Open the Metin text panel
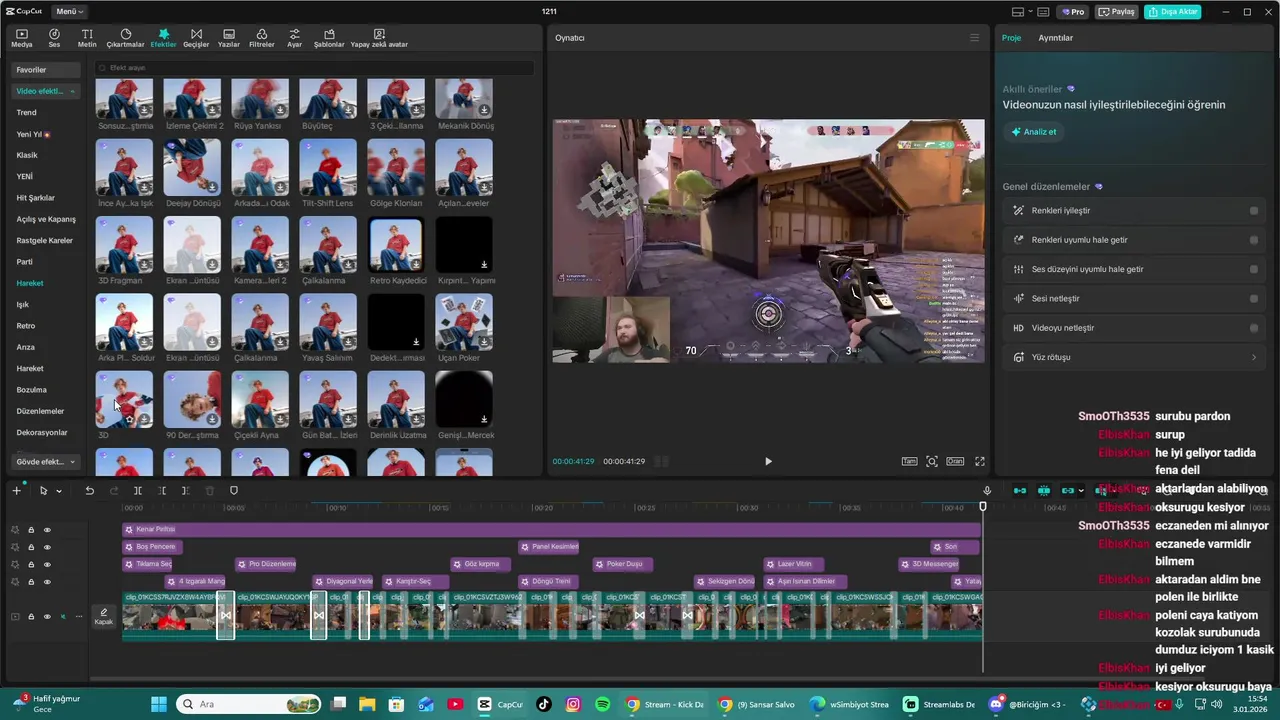The height and width of the screenshot is (720, 1280). pos(87,38)
